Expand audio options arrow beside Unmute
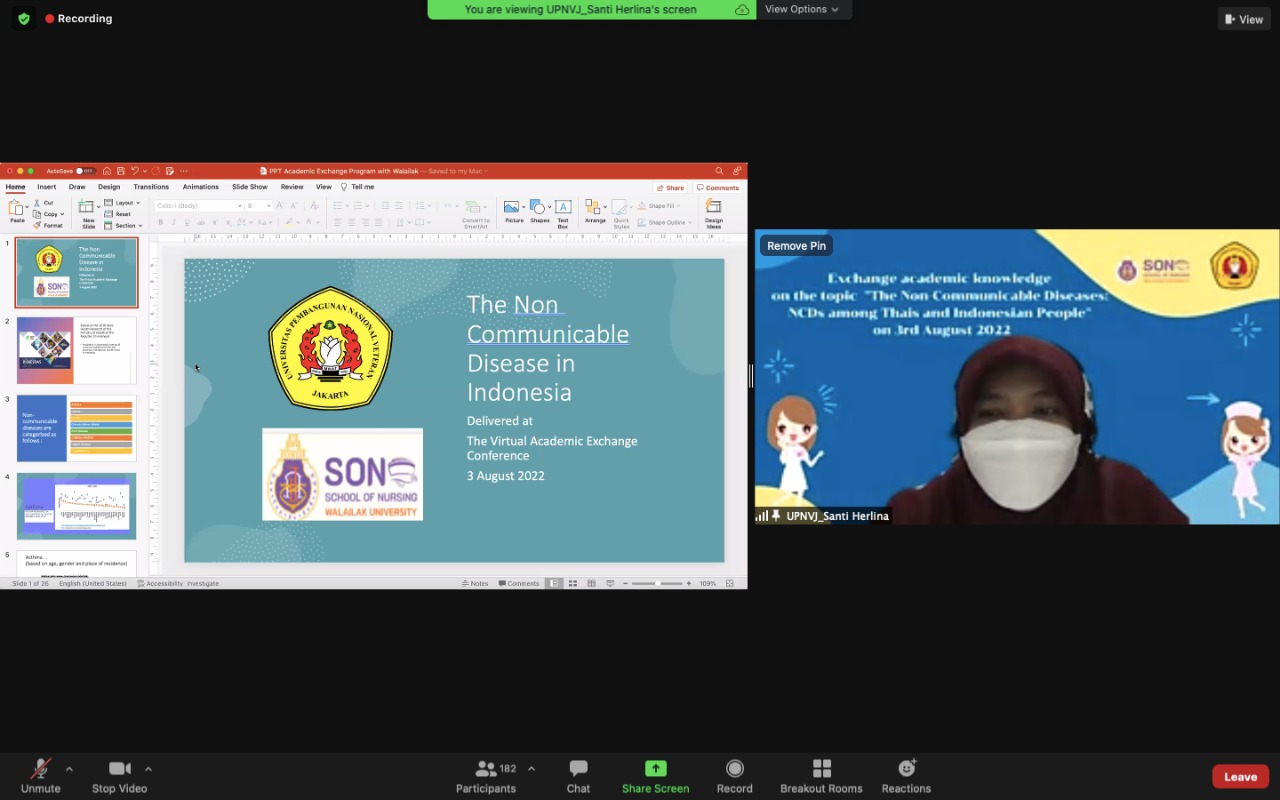The width and height of the screenshot is (1280, 800). (69, 769)
